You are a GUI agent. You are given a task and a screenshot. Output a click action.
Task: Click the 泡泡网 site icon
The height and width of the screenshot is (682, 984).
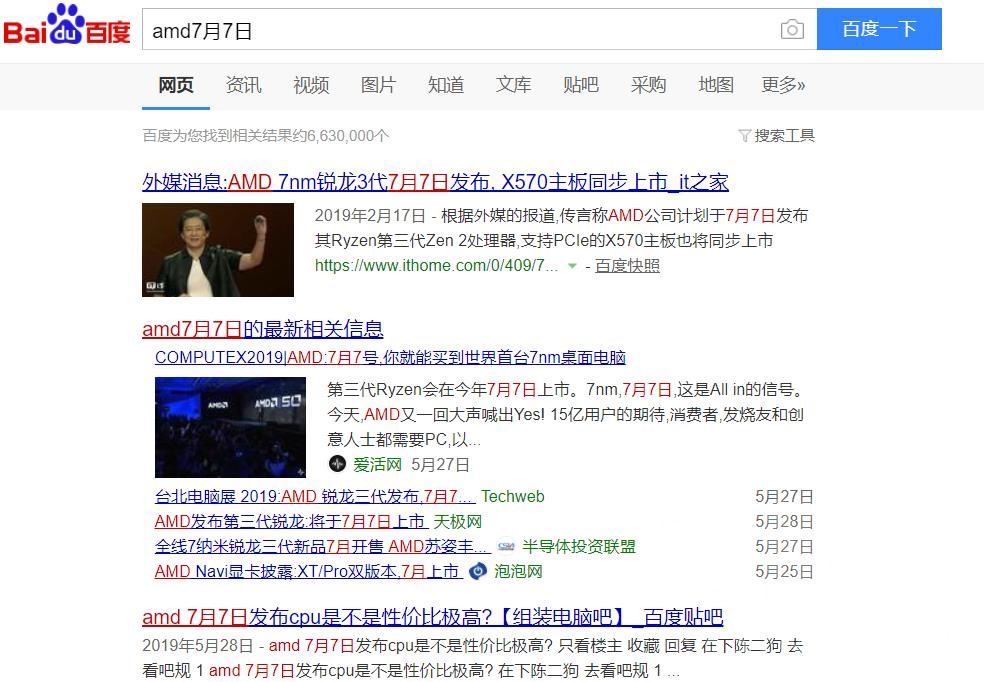click(478, 571)
